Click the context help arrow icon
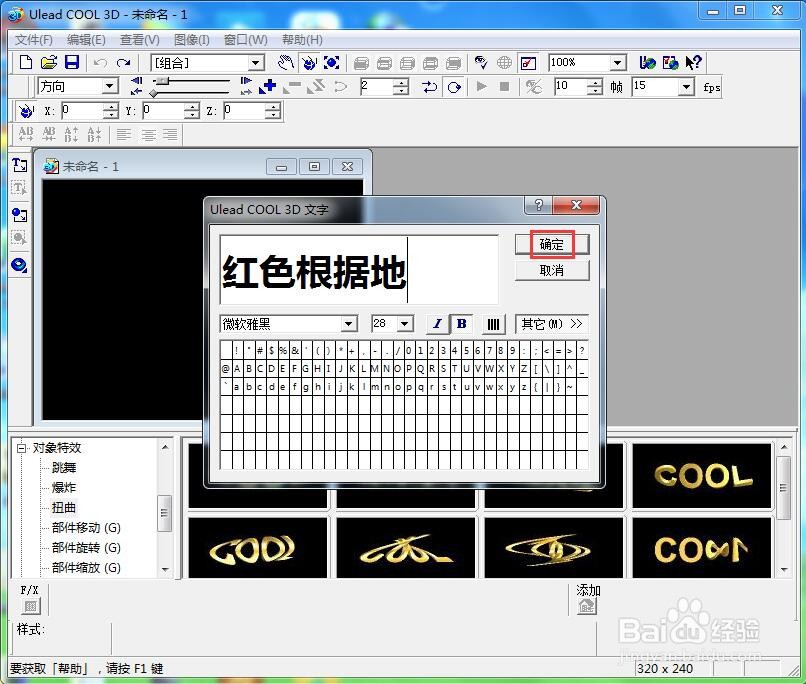Viewport: 806px width, 684px height. click(693, 63)
